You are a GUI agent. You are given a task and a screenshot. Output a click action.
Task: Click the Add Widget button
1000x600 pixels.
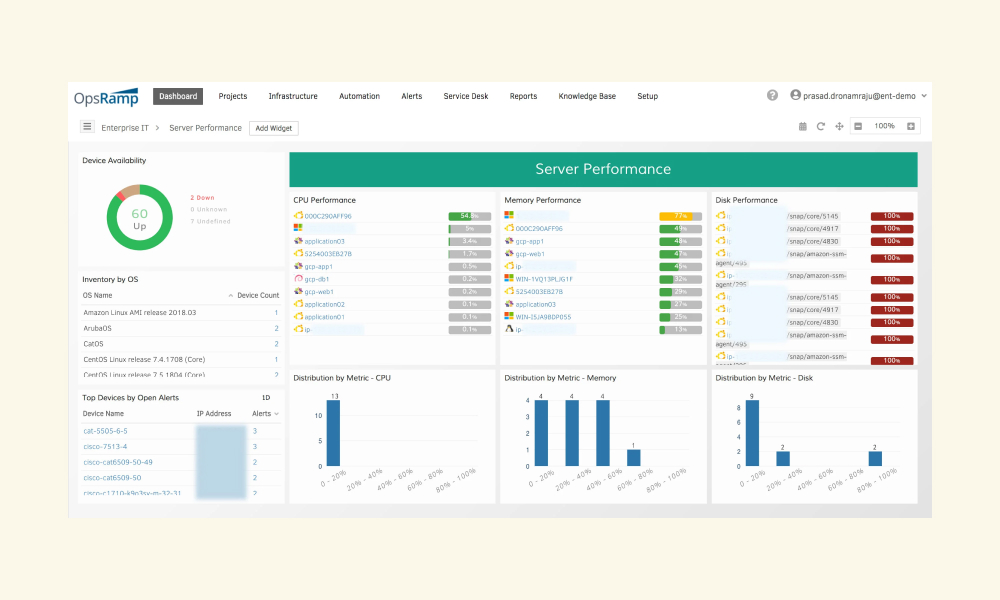point(274,128)
